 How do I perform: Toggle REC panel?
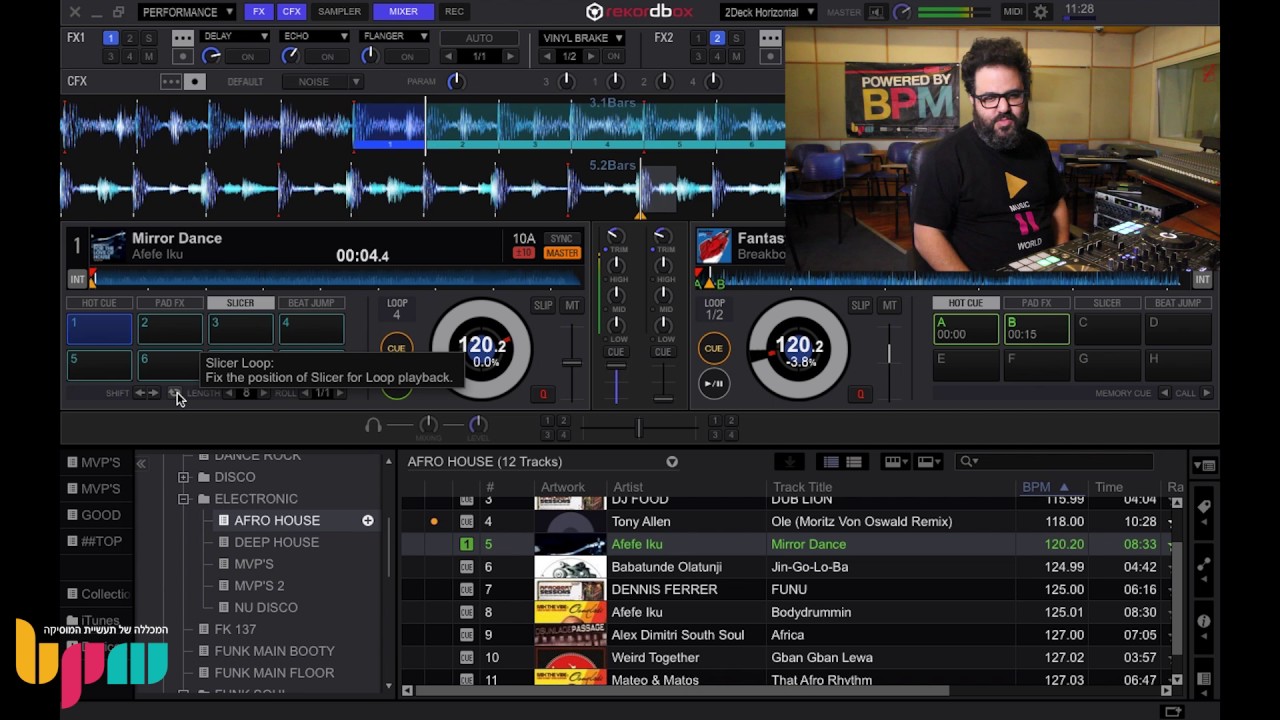[454, 12]
